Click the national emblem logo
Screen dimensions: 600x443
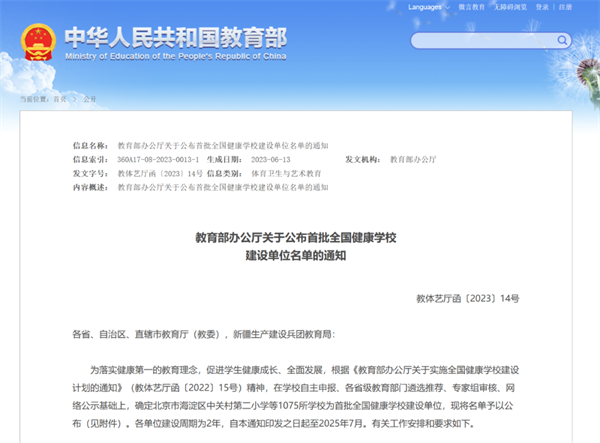pos(38,42)
